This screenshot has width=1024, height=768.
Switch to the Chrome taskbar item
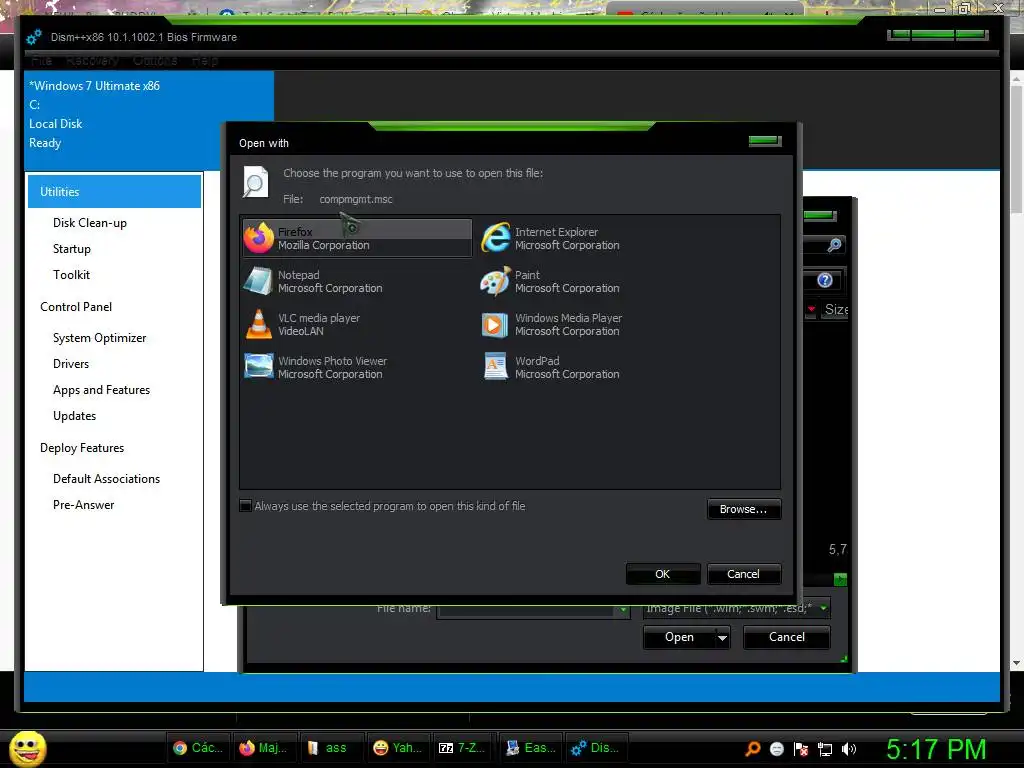198,748
